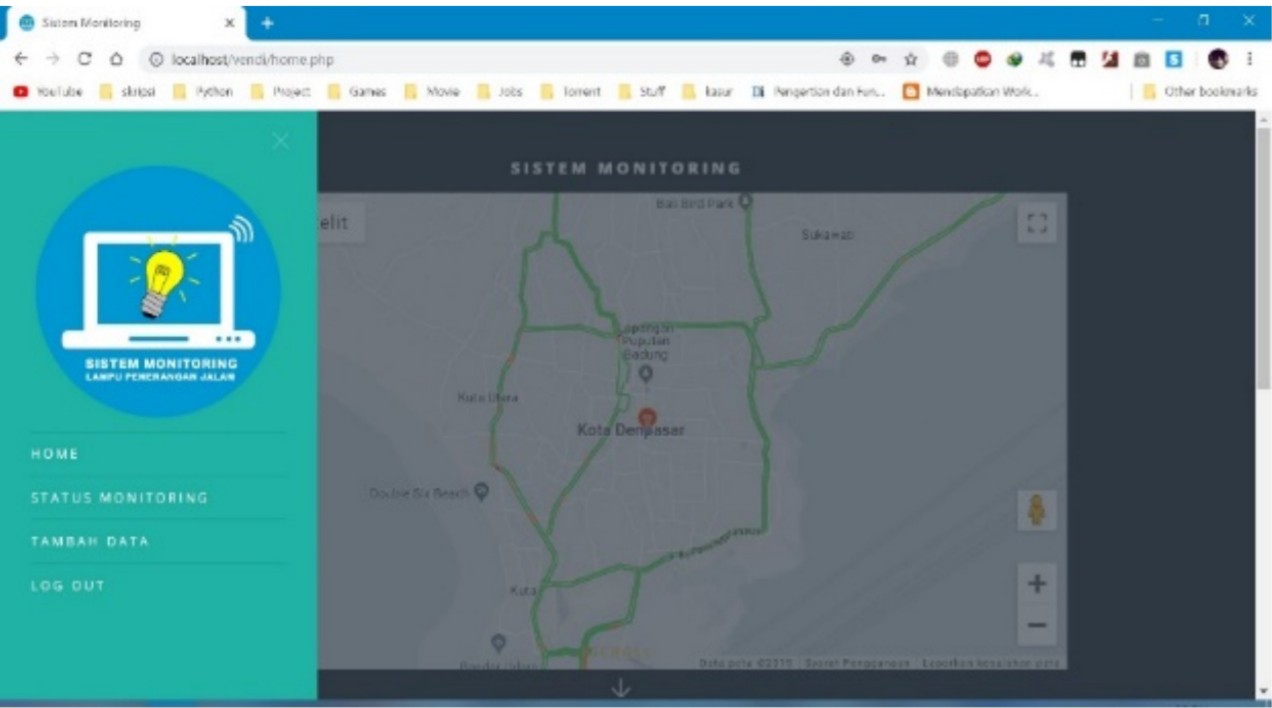Zoom in on the map
Screen dimensions: 1272x708
click(1036, 584)
